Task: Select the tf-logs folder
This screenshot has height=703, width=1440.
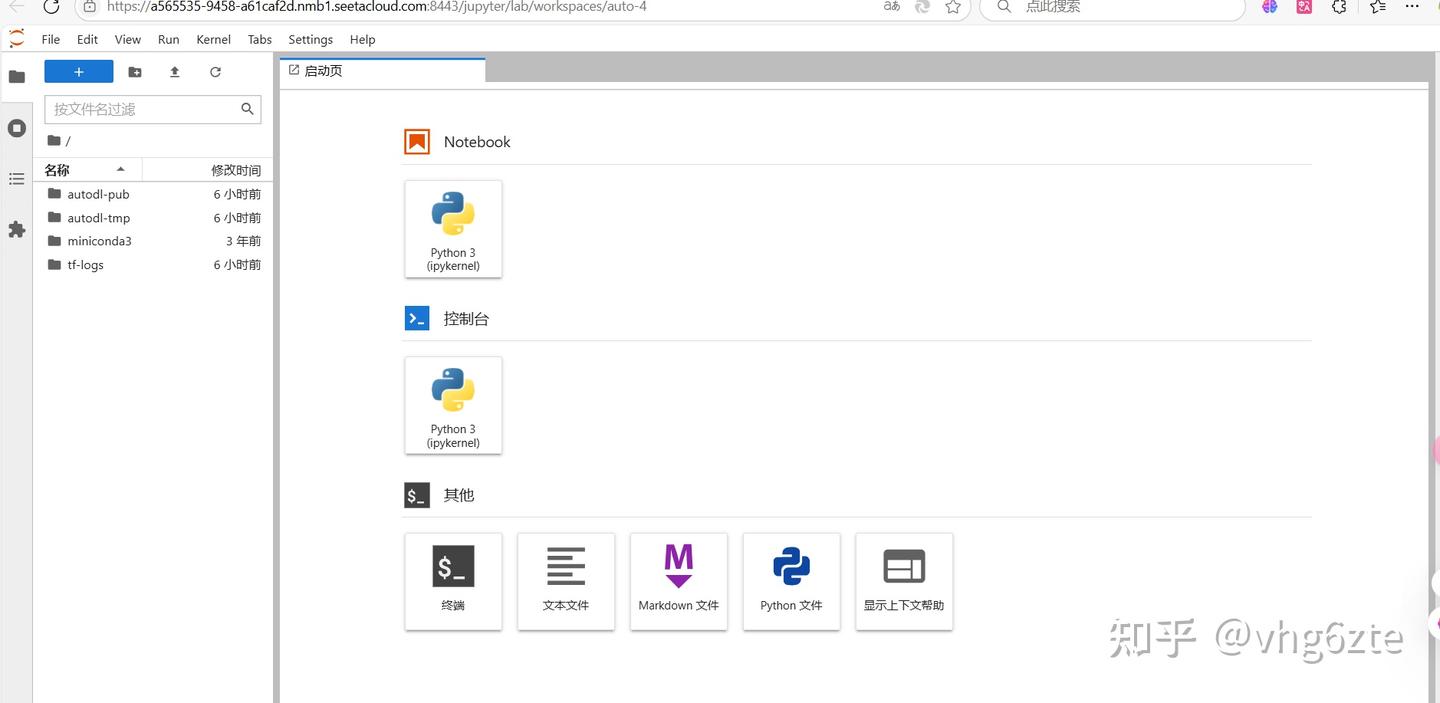Action: 153,265
